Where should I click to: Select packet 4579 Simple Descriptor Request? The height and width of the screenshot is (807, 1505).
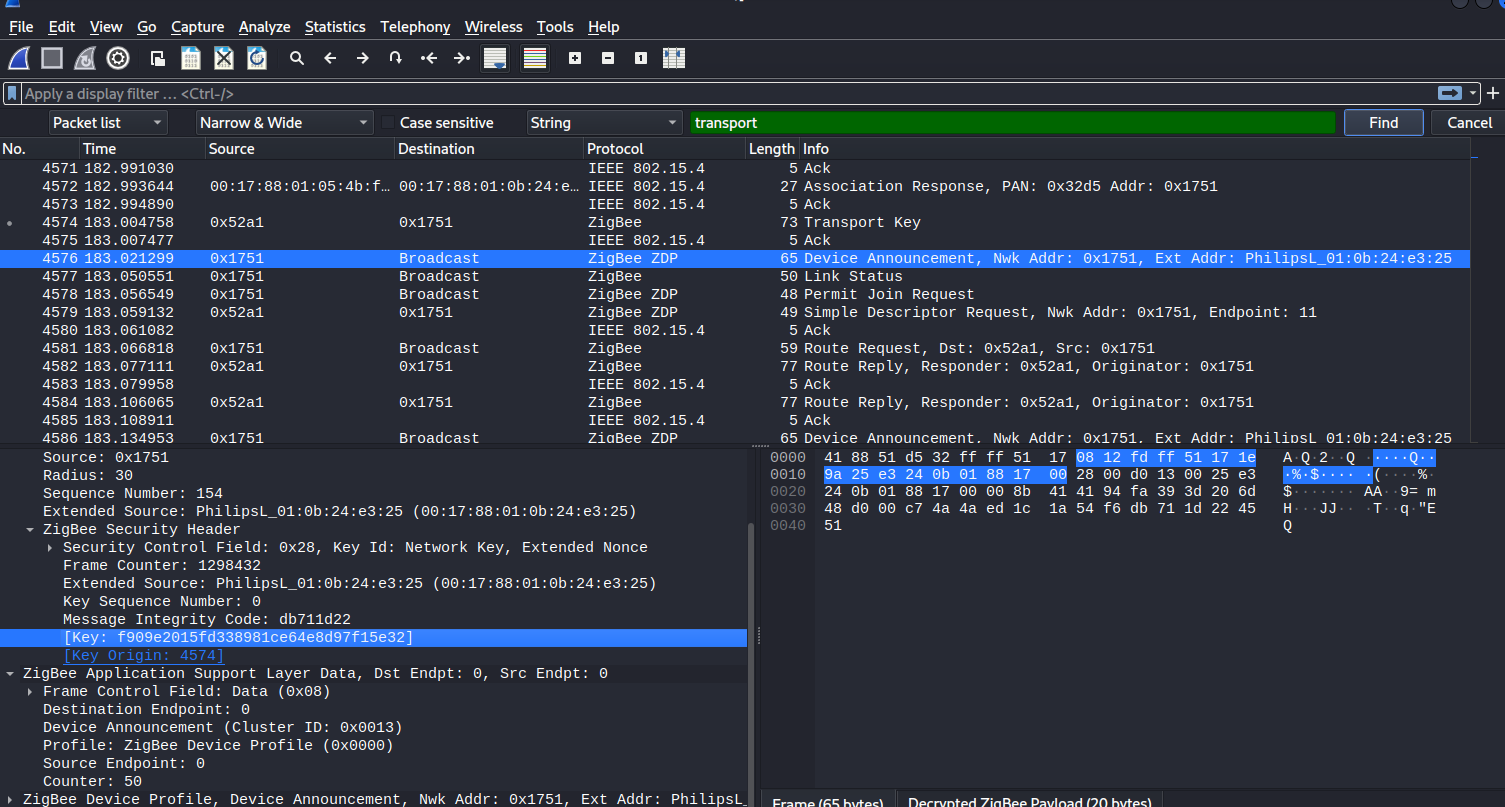[735, 312]
